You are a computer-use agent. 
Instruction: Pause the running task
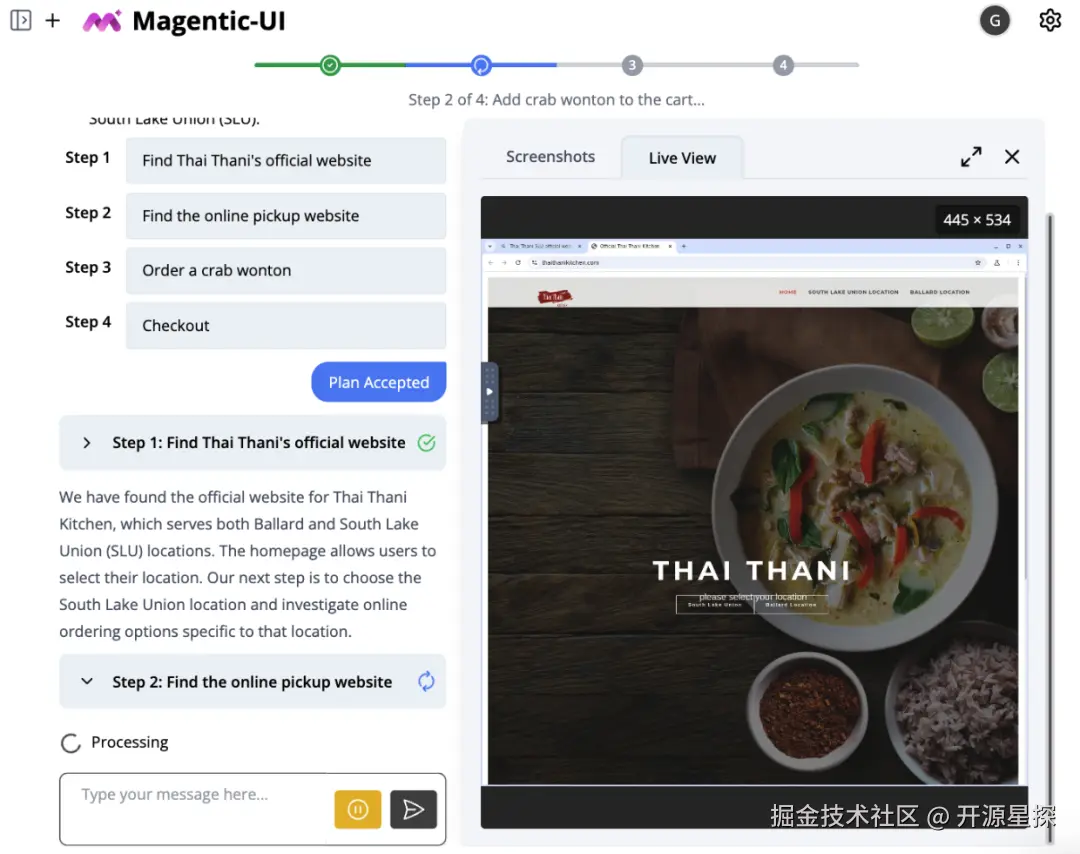click(x=357, y=809)
